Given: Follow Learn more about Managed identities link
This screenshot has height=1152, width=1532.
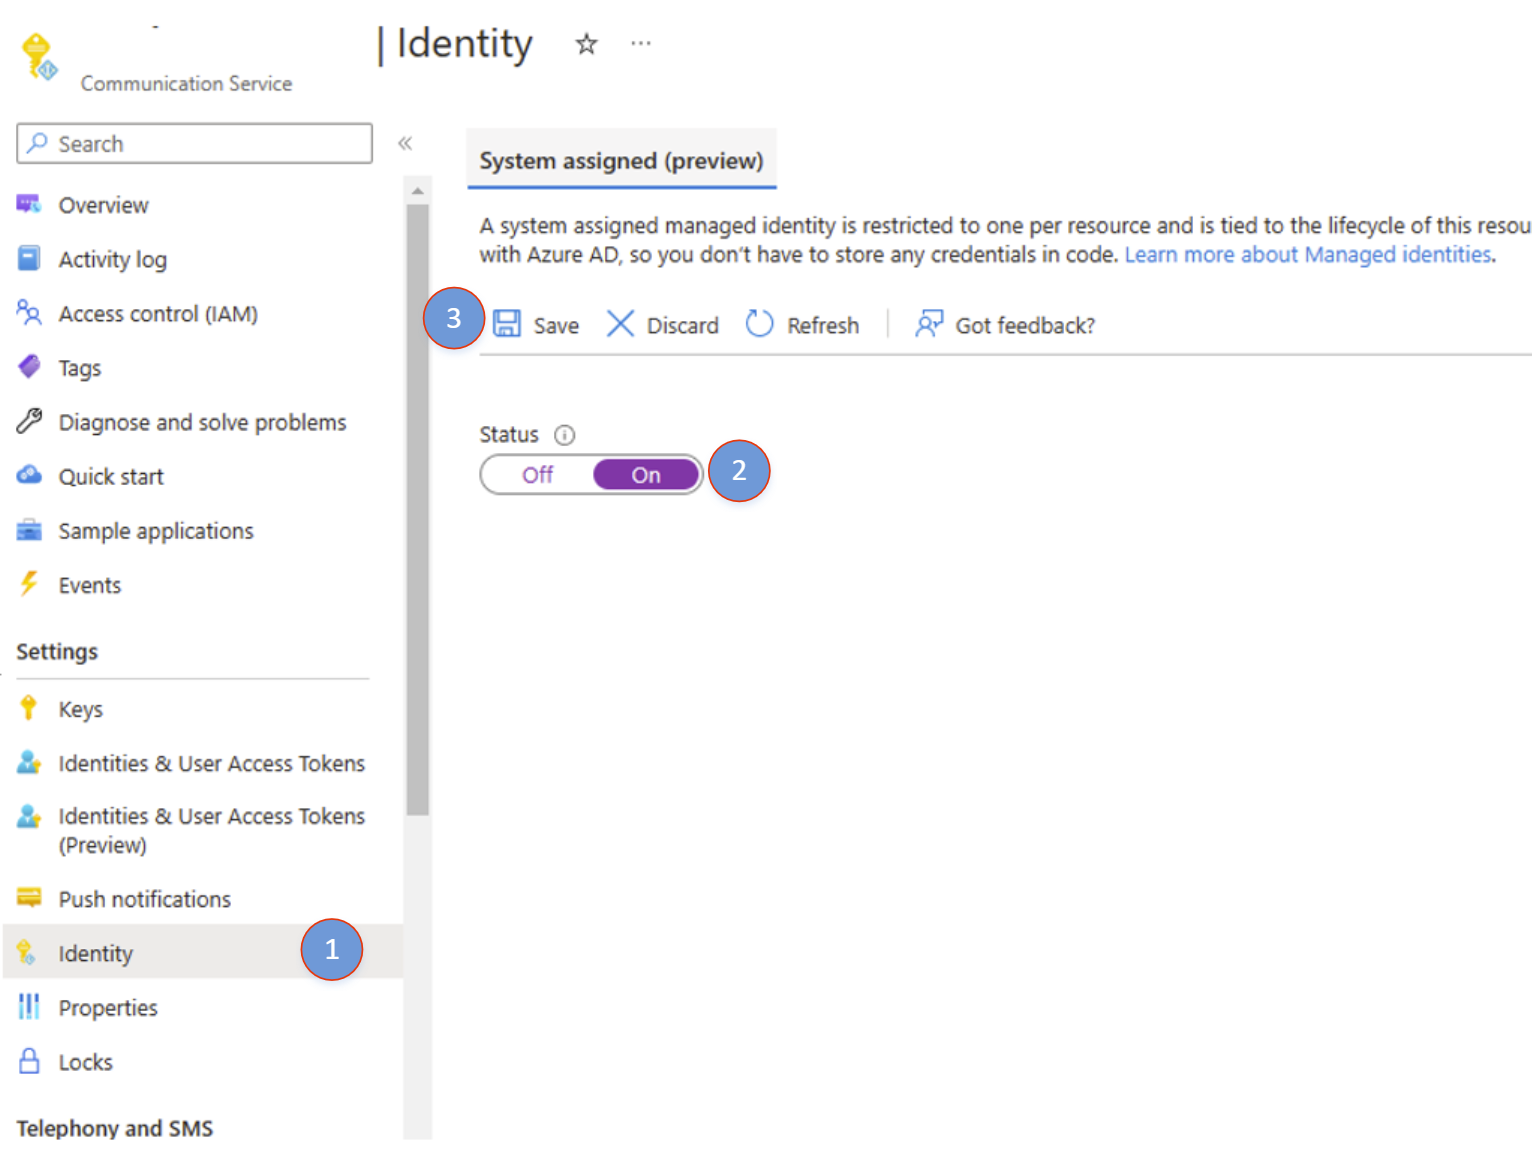Looking at the screenshot, I should coord(1308,255).
